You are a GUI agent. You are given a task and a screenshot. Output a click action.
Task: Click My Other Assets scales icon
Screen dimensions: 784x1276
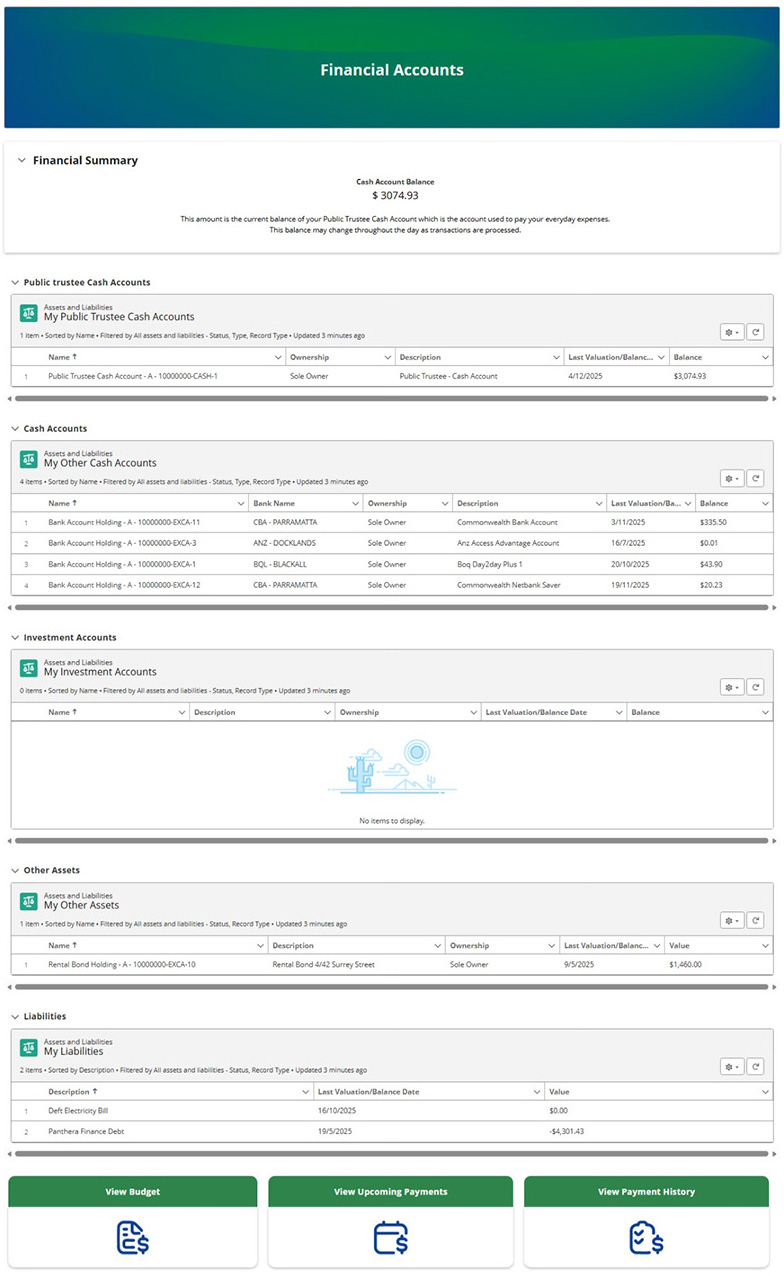29,900
